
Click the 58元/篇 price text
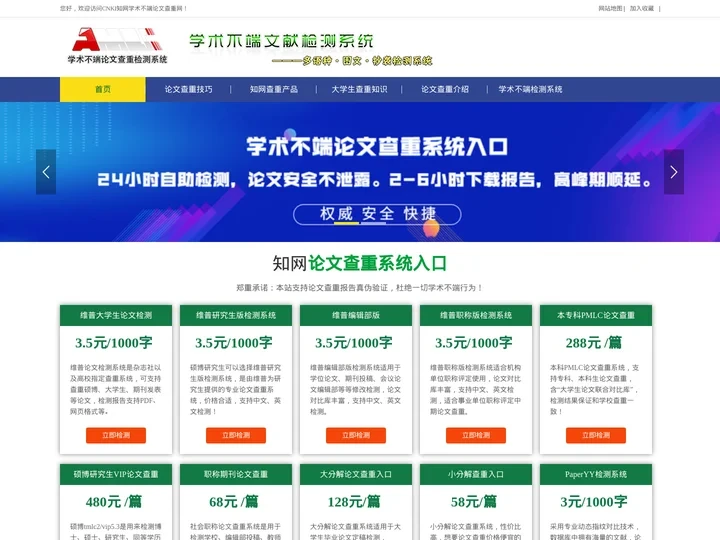tap(474, 501)
